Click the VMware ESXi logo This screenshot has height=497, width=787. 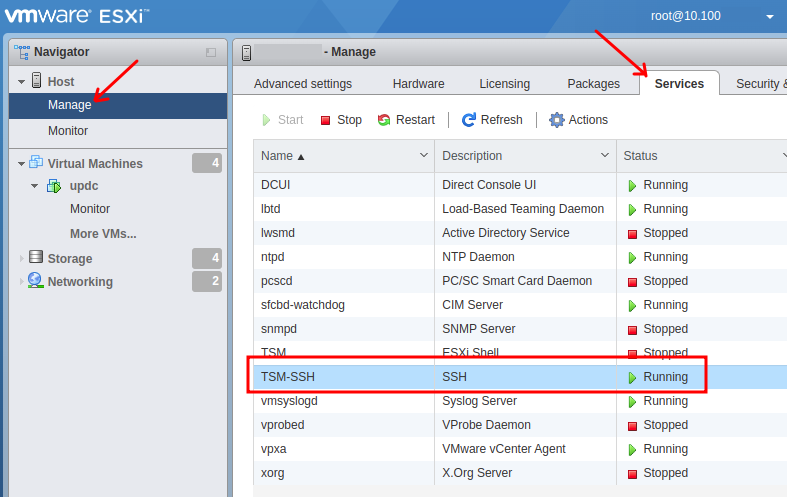point(77,16)
